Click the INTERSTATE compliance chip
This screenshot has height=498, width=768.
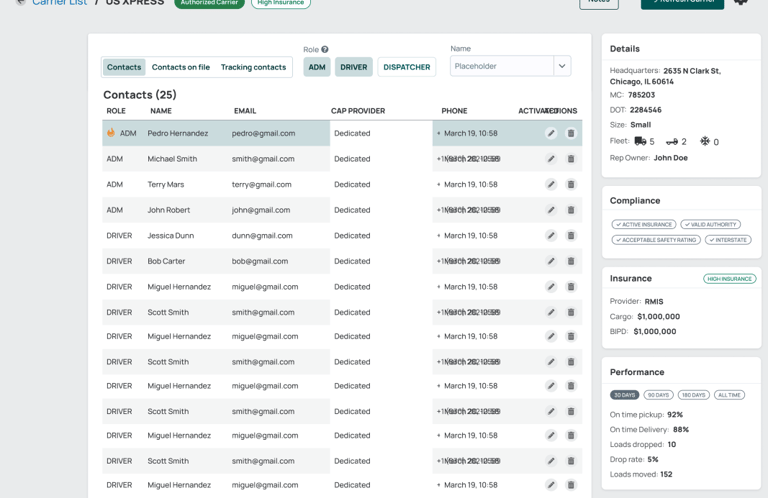pyautogui.click(x=728, y=240)
